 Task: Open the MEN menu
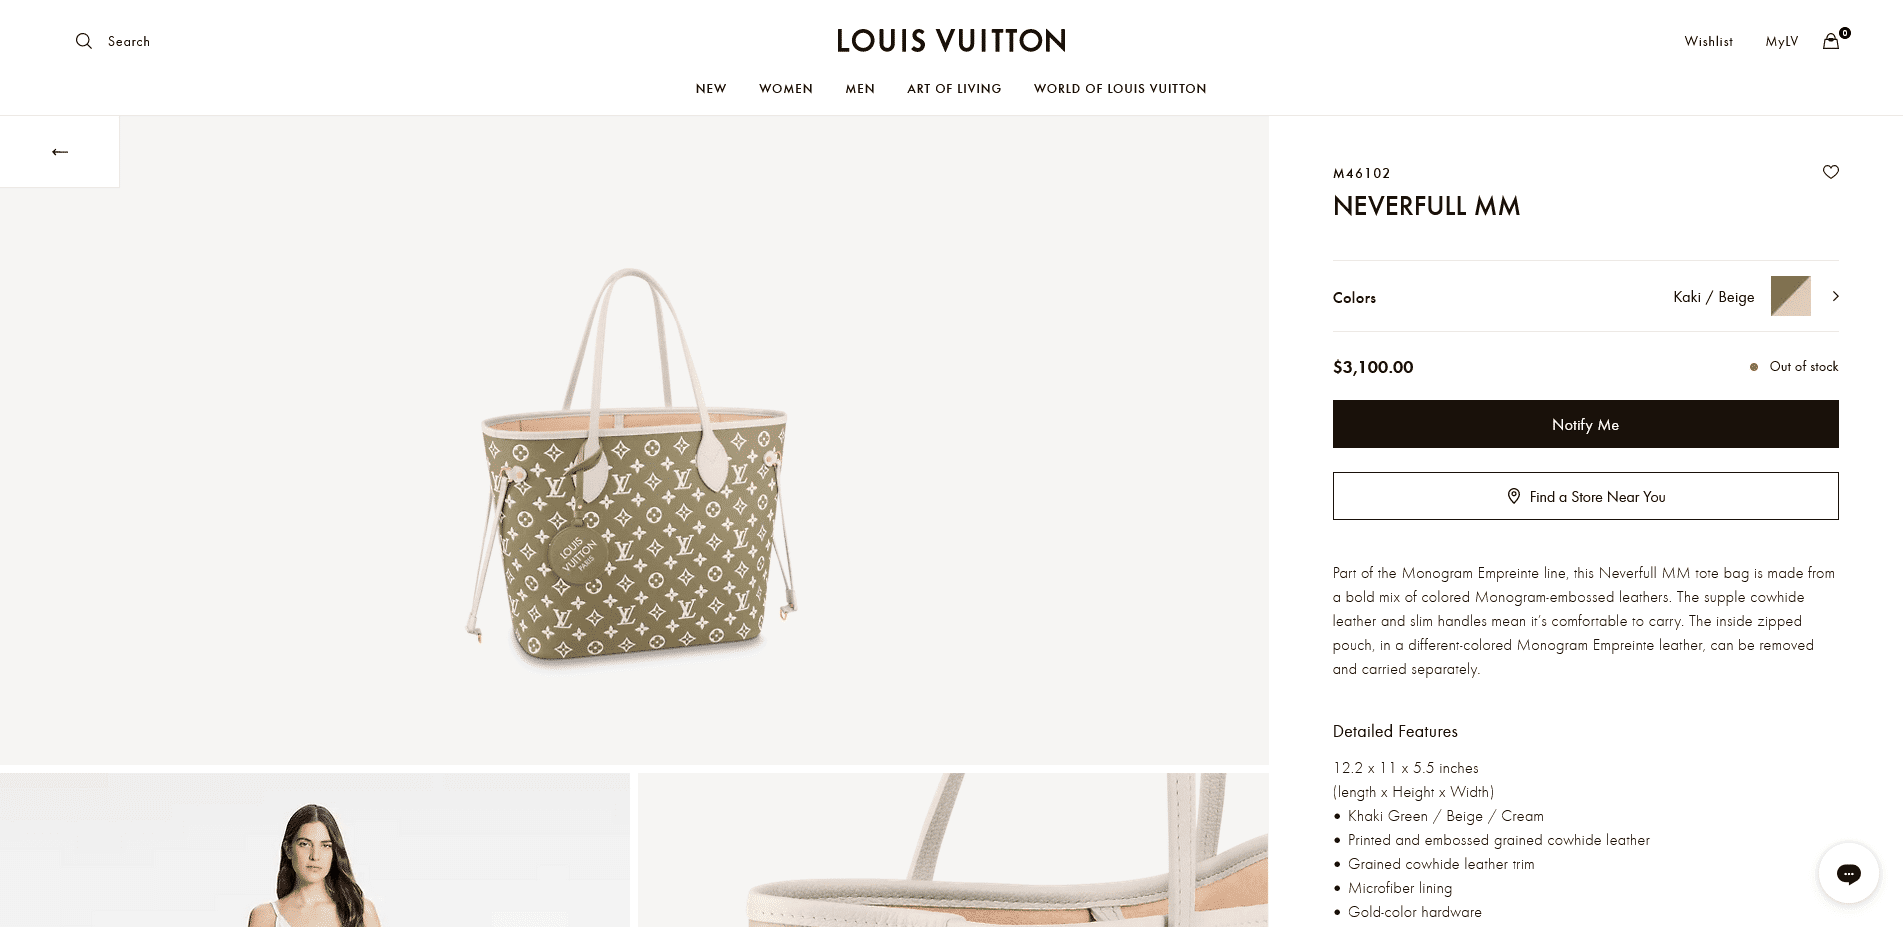(860, 89)
